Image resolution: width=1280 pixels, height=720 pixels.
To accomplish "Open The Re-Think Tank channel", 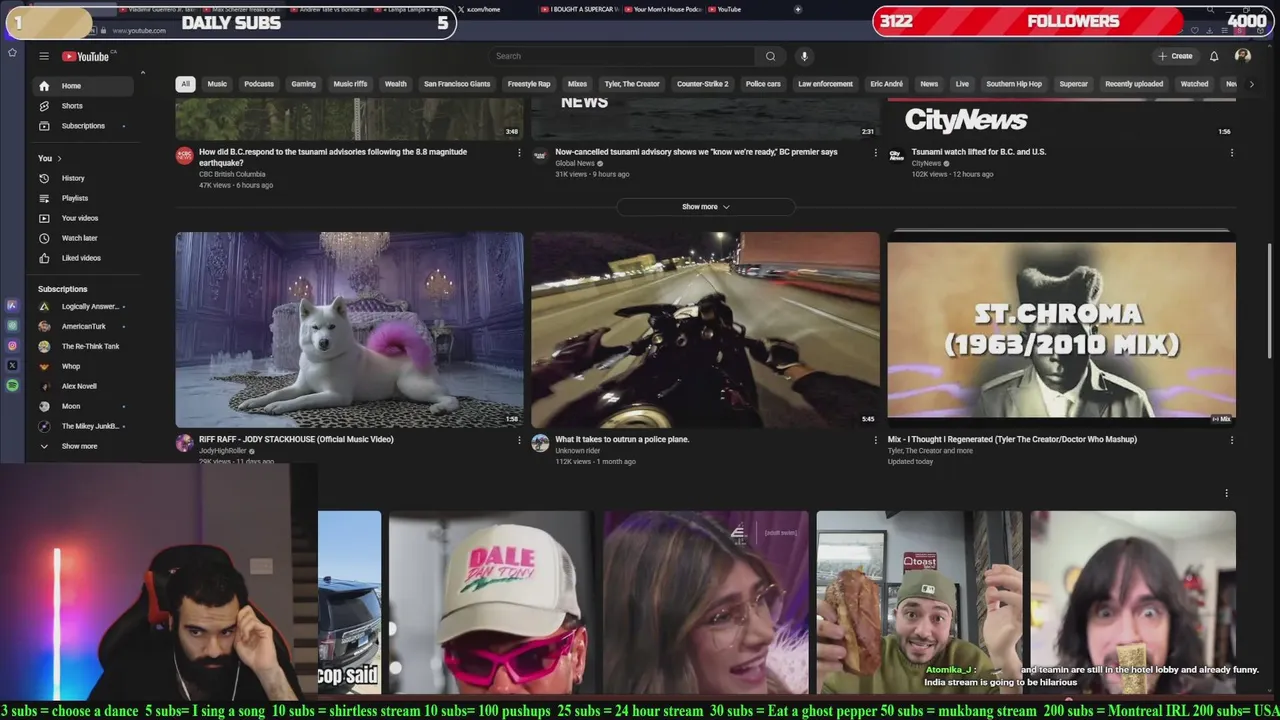I will (x=84, y=346).
